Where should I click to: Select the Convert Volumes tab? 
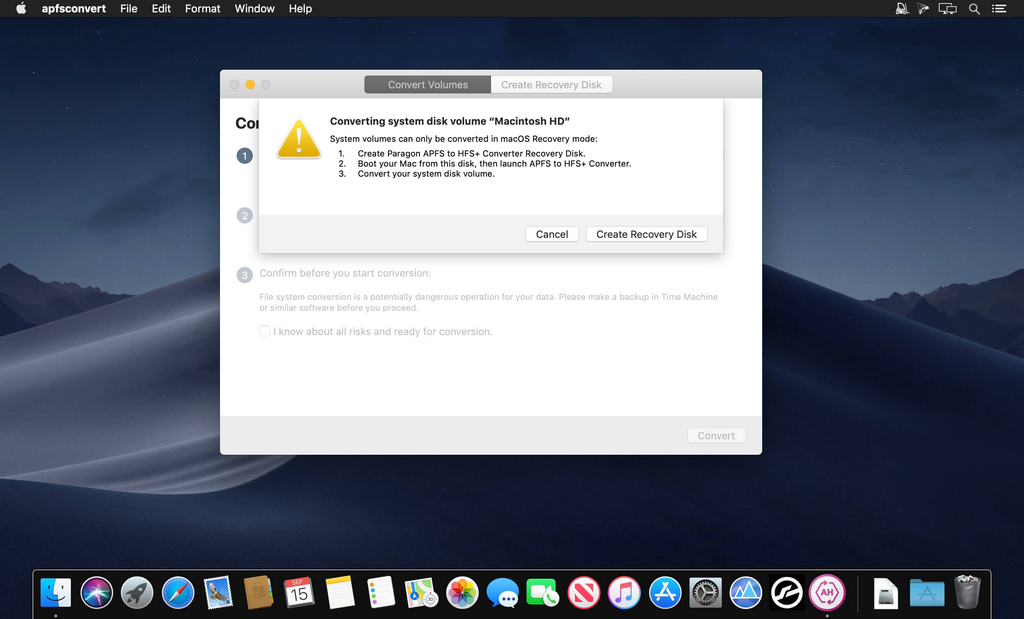427,85
